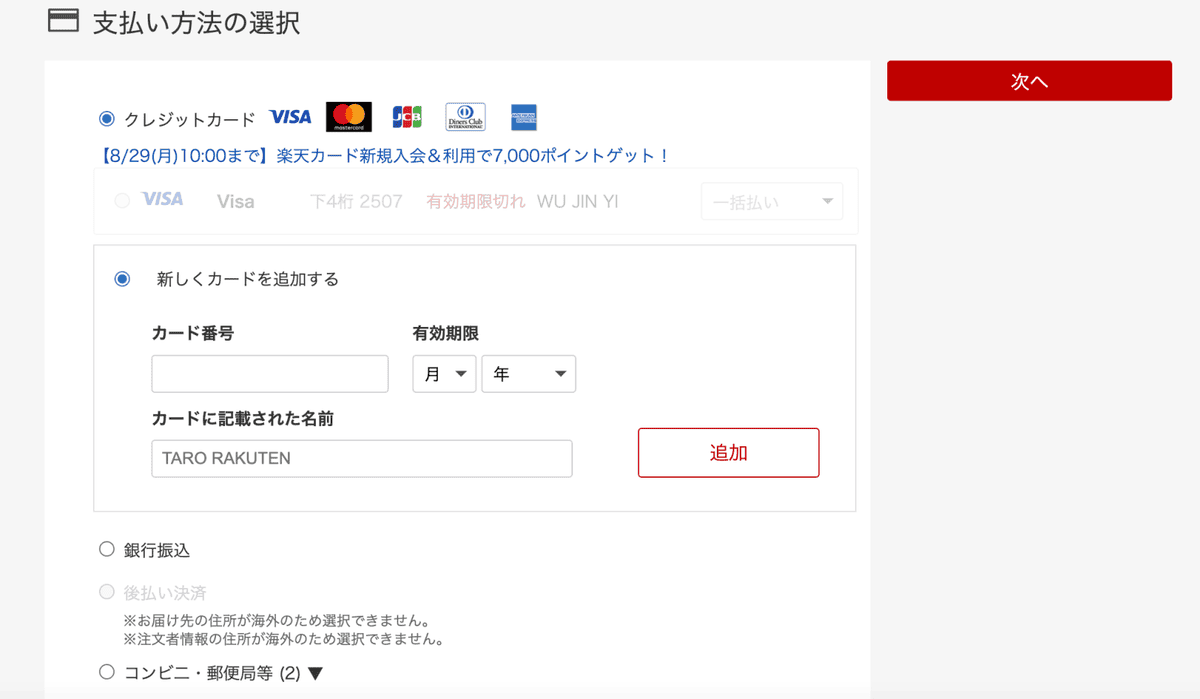
Task: Click the WU JIN YI cardholder name
Action: [x=578, y=201]
